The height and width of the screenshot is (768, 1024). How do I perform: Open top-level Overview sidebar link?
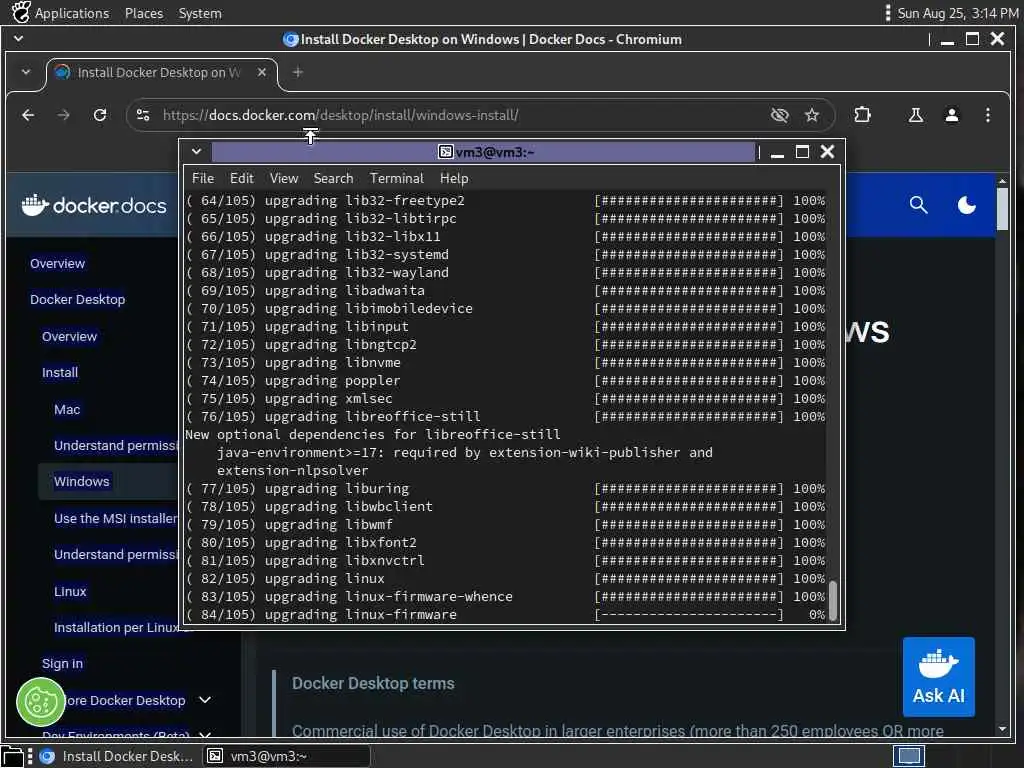tap(57, 264)
